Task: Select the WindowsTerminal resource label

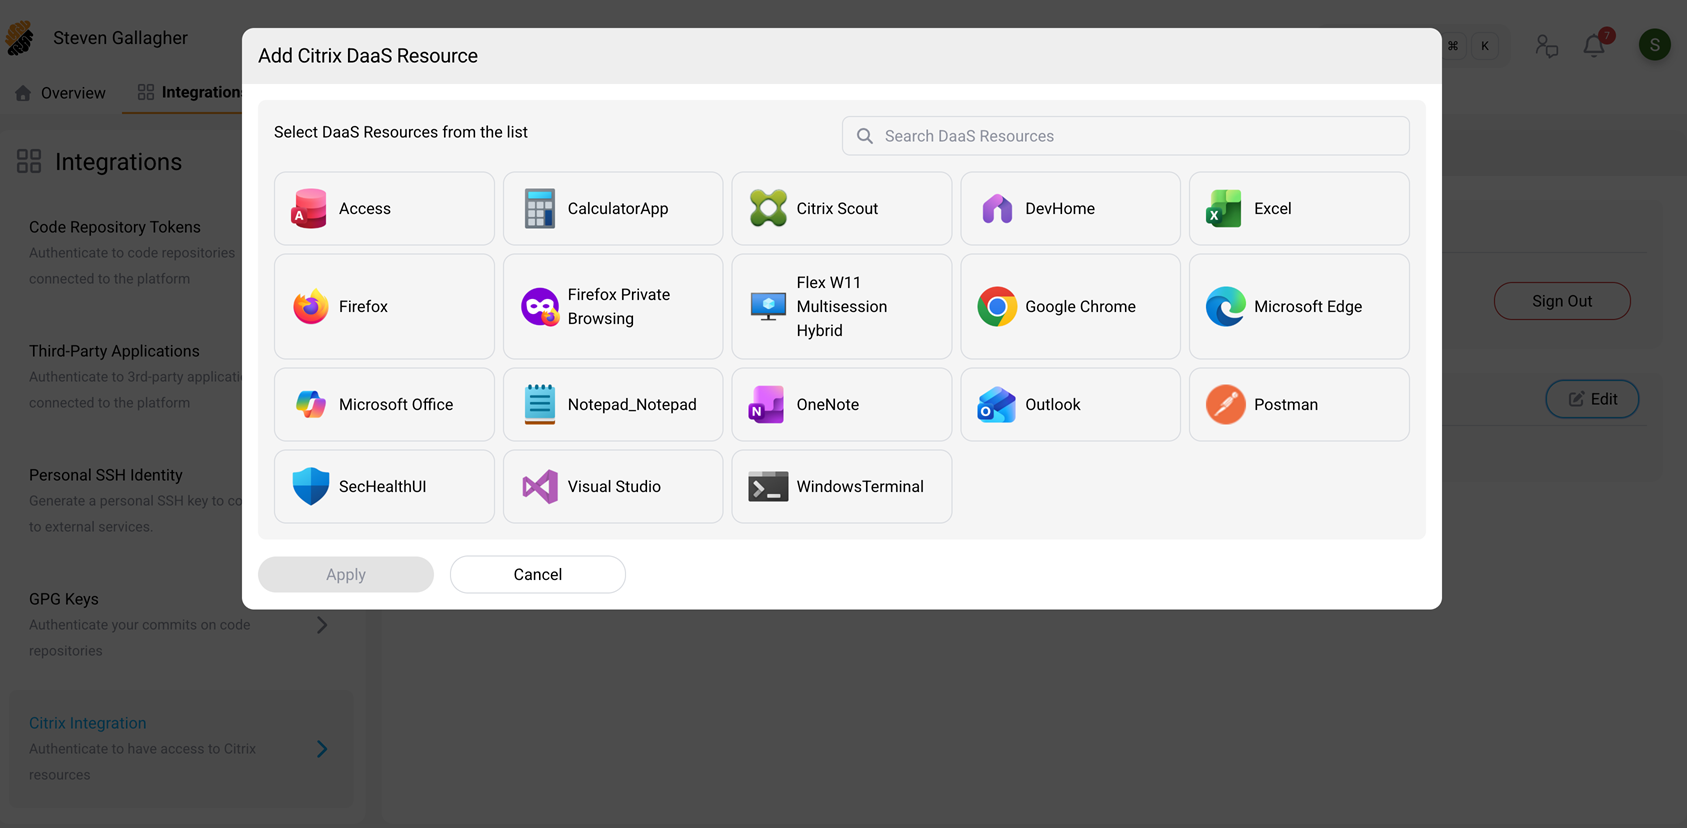Action: coord(860,487)
